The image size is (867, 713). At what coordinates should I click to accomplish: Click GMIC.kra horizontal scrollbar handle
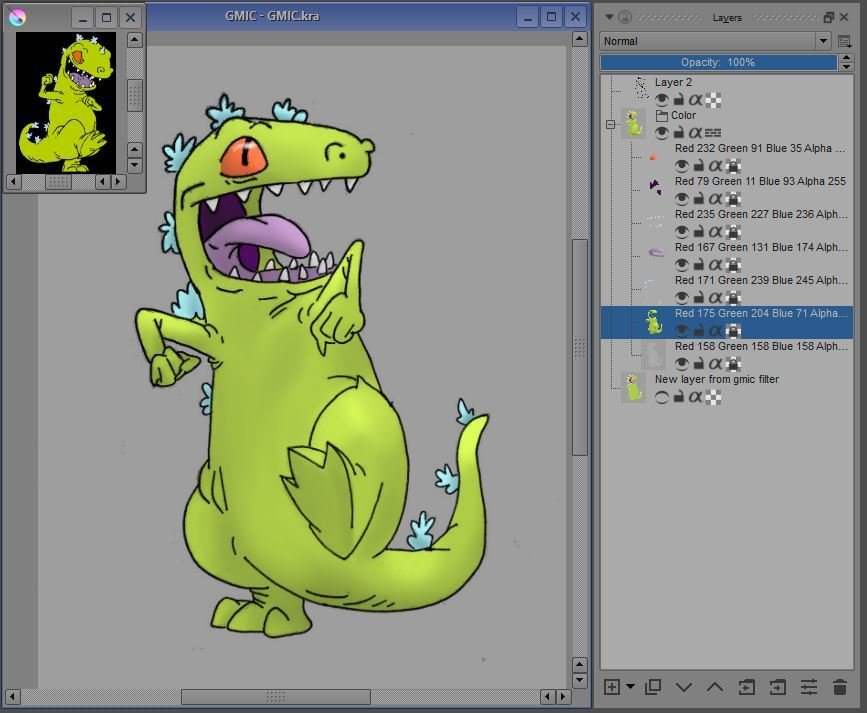coord(275,697)
